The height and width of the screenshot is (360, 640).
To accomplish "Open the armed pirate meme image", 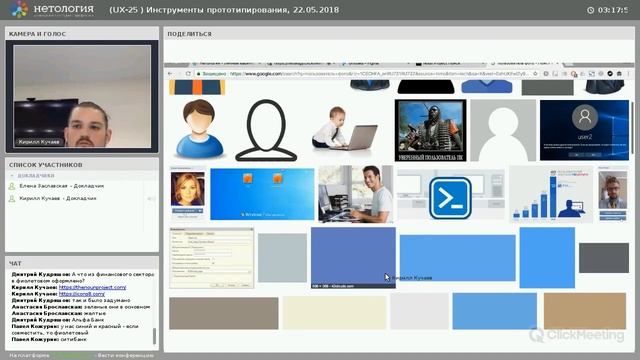I will [431, 130].
